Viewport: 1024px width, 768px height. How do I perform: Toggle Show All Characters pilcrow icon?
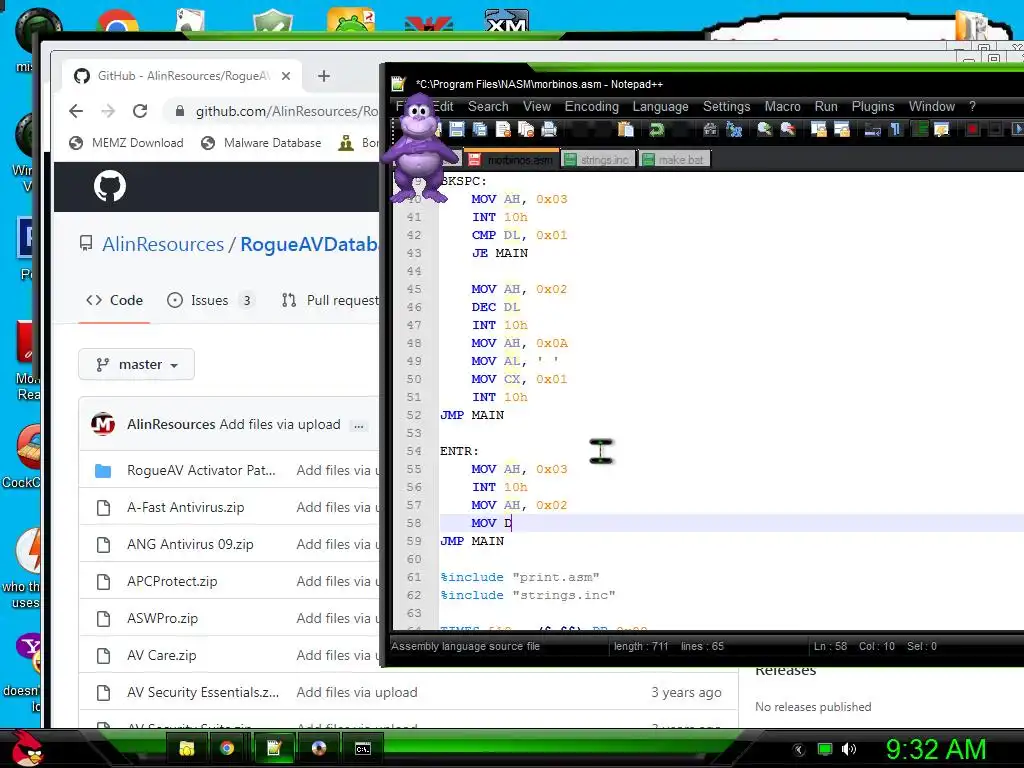tap(895, 129)
